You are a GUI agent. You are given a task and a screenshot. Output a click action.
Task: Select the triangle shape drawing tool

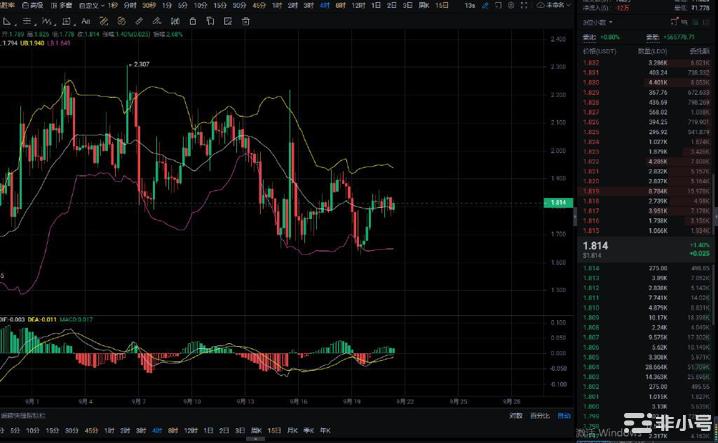click(x=7, y=22)
